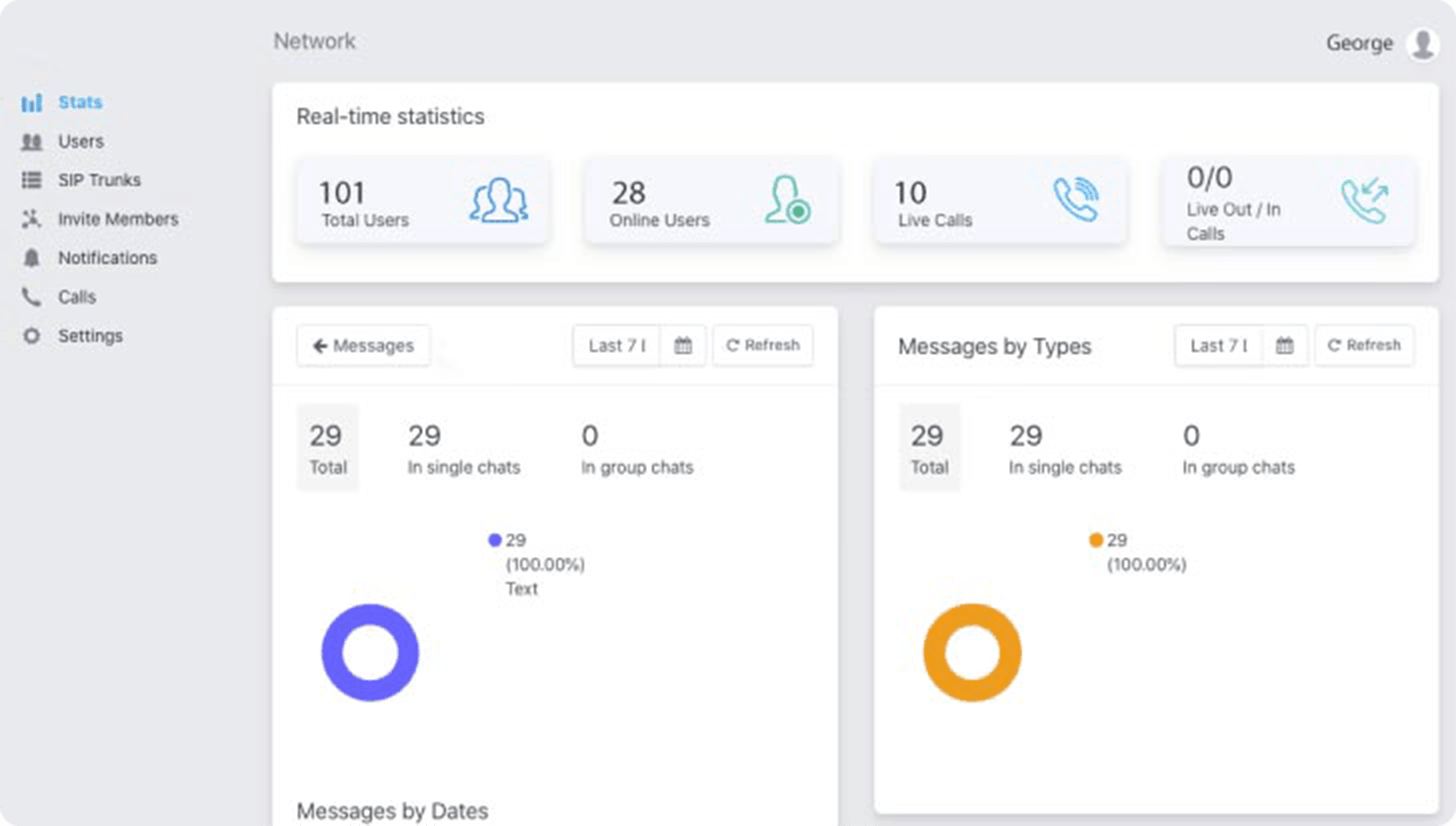Click George's profile avatar icon
This screenshot has width=1456, height=826.
click(x=1422, y=44)
